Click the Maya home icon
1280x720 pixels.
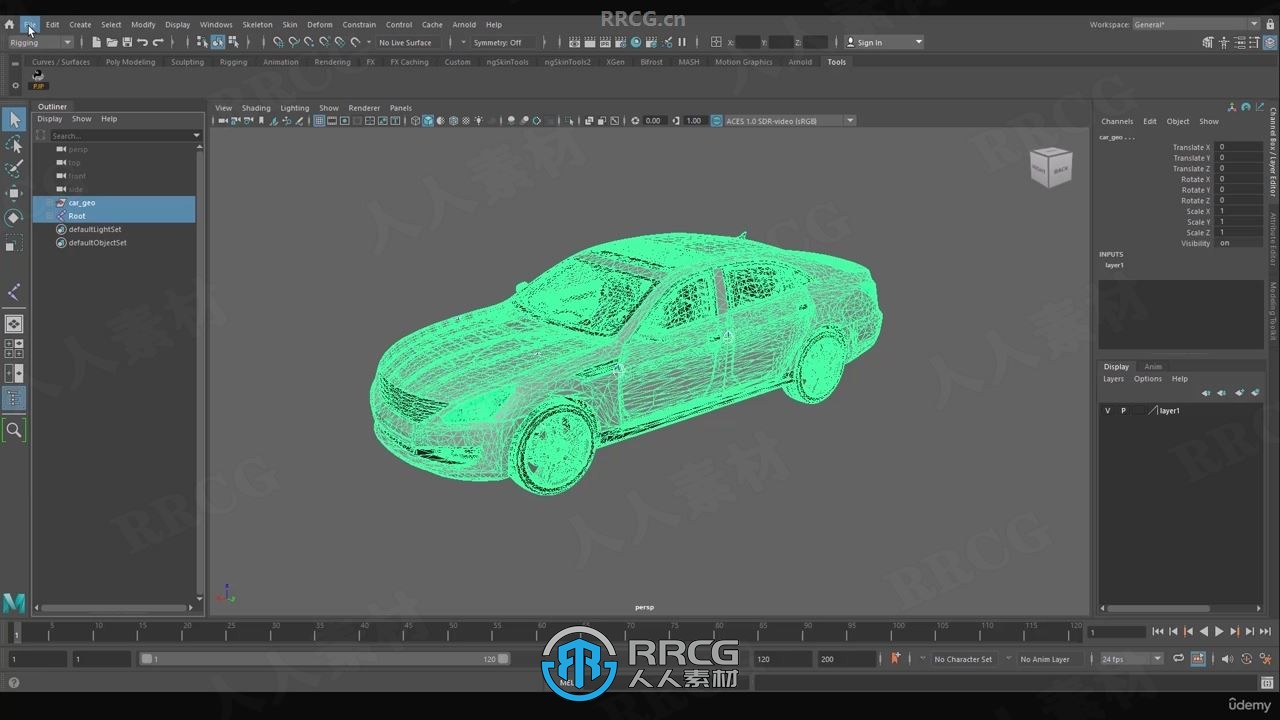[x=10, y=24]
